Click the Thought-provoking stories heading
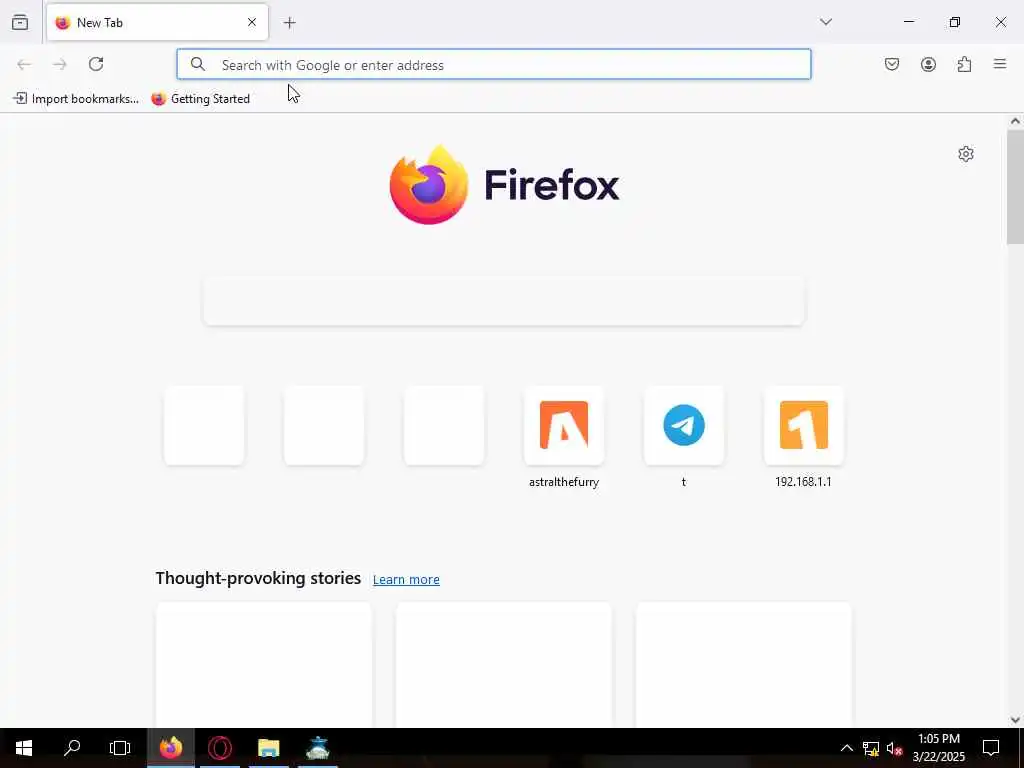The image size is (1024, 768). 258,579
